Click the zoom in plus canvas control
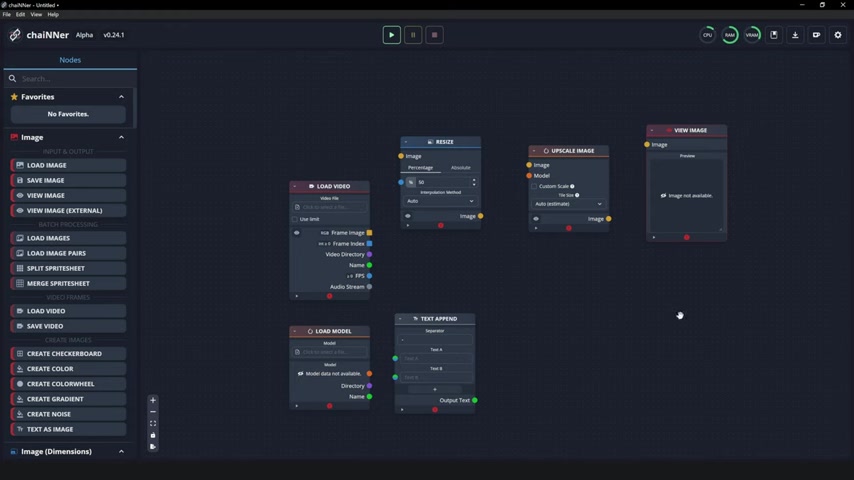Image resolution: width=854 pixels, height=480 pixels. [153, 400]
